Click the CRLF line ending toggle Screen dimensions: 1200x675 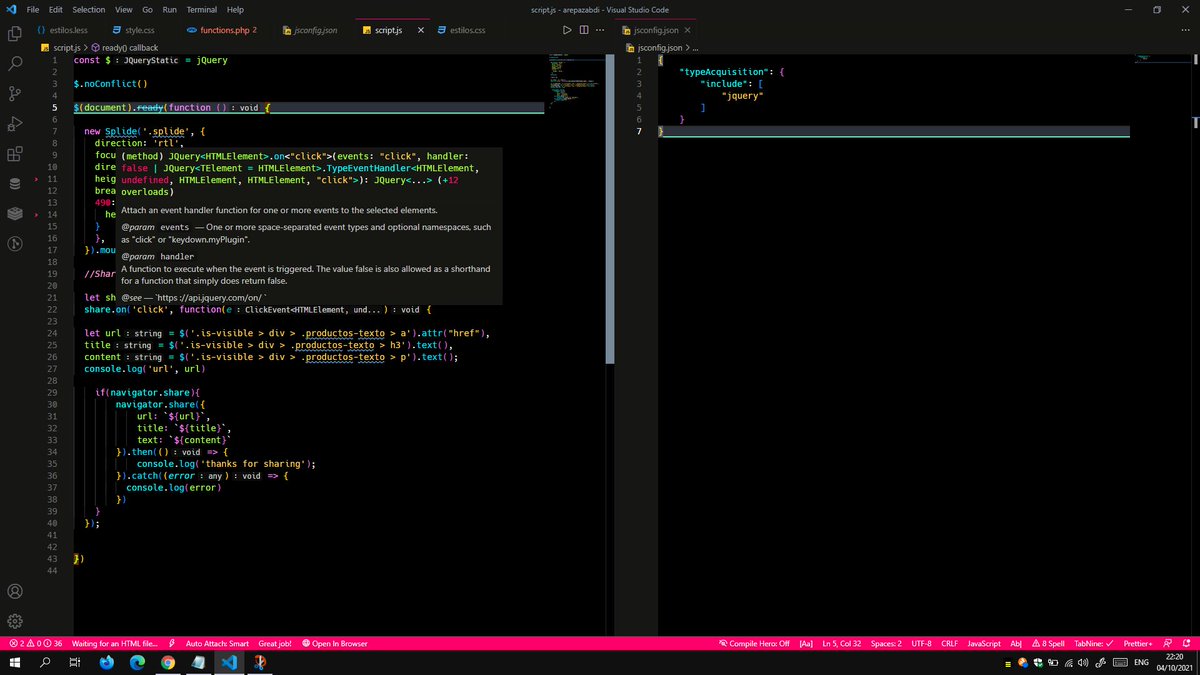[x=948, y=643]
